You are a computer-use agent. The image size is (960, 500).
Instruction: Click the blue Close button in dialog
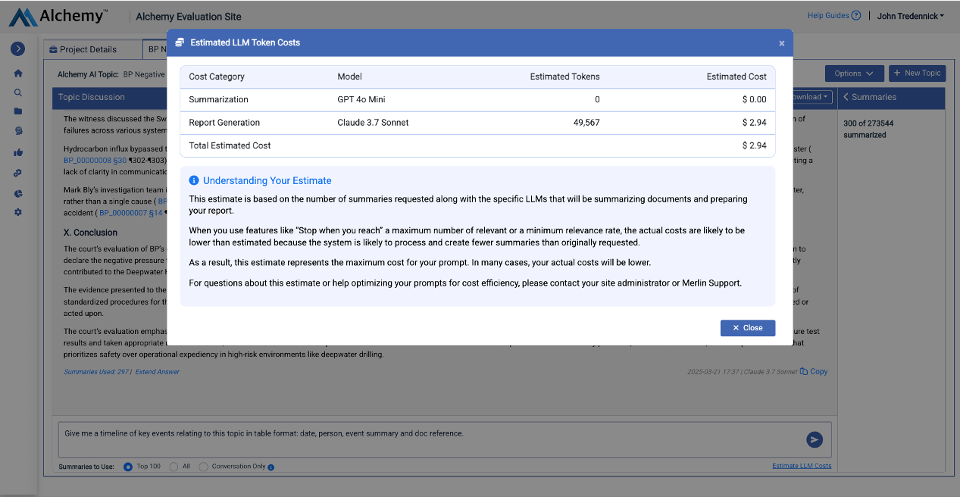(747, 328)
